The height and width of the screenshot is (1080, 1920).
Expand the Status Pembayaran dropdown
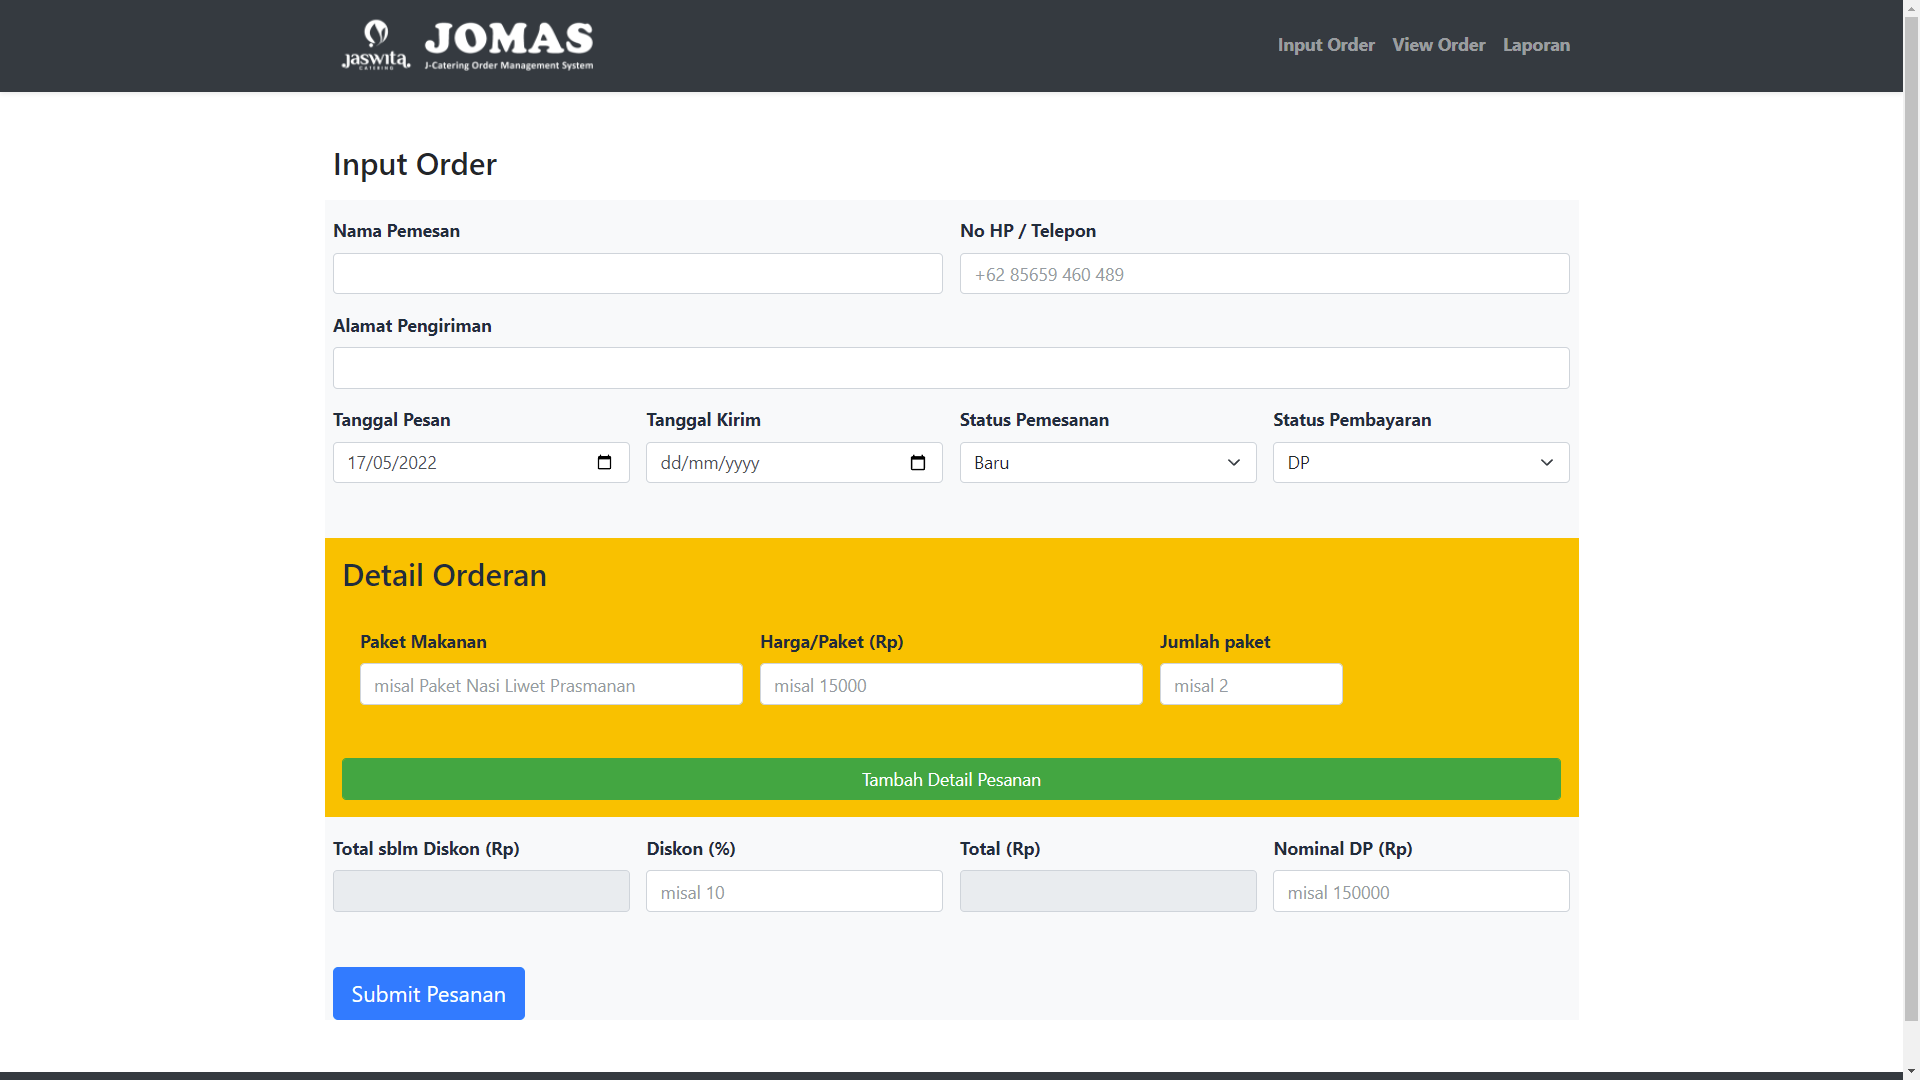coord(1420,463)
